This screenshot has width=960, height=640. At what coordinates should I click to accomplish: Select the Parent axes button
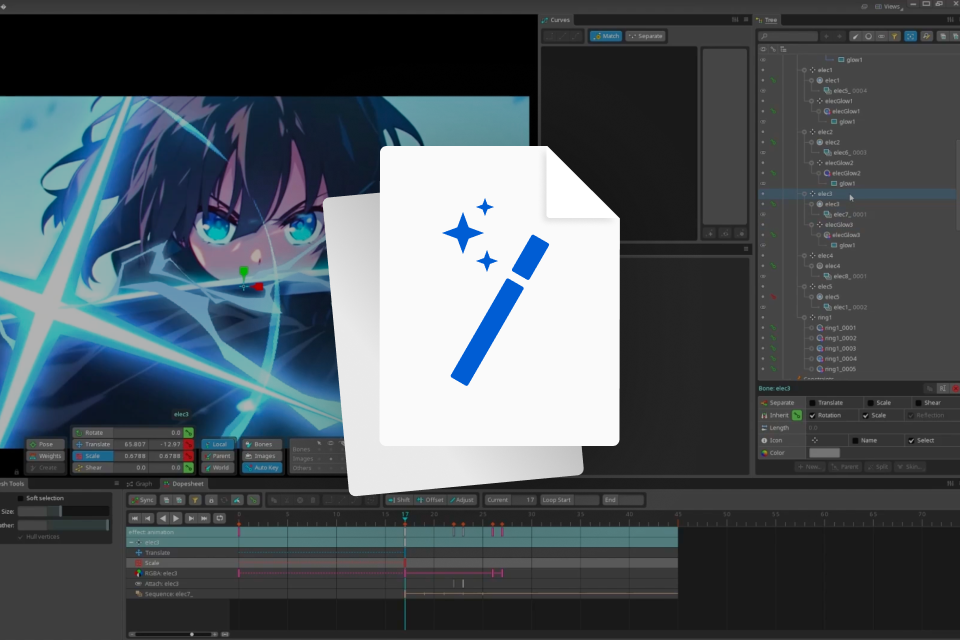click(217, 456)
